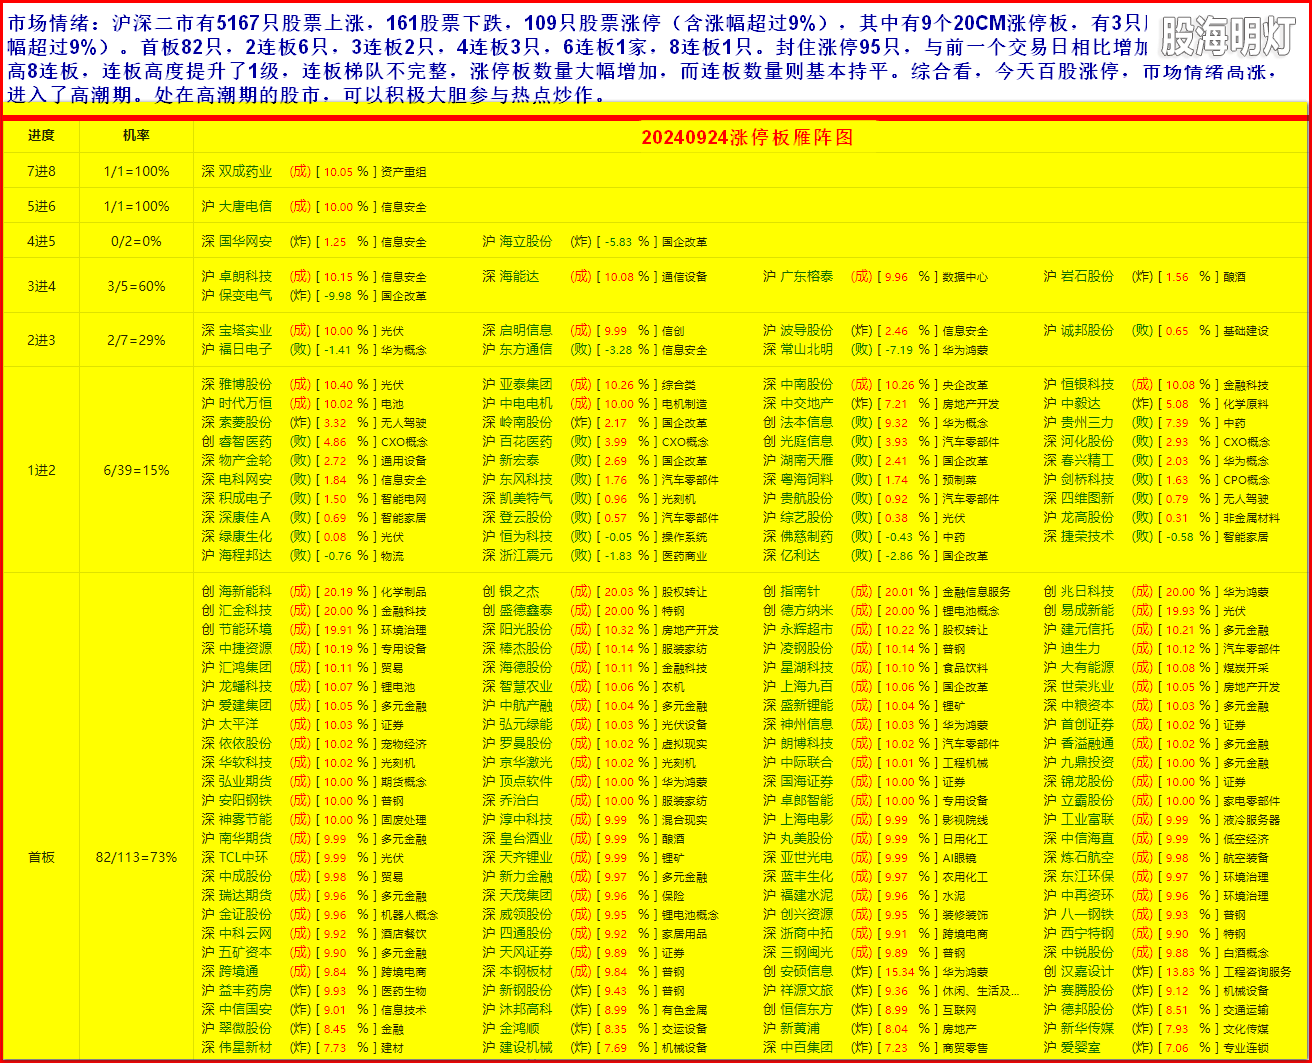
Task: Click stock name 天齐锂业
Action: [x=526, y=857]
